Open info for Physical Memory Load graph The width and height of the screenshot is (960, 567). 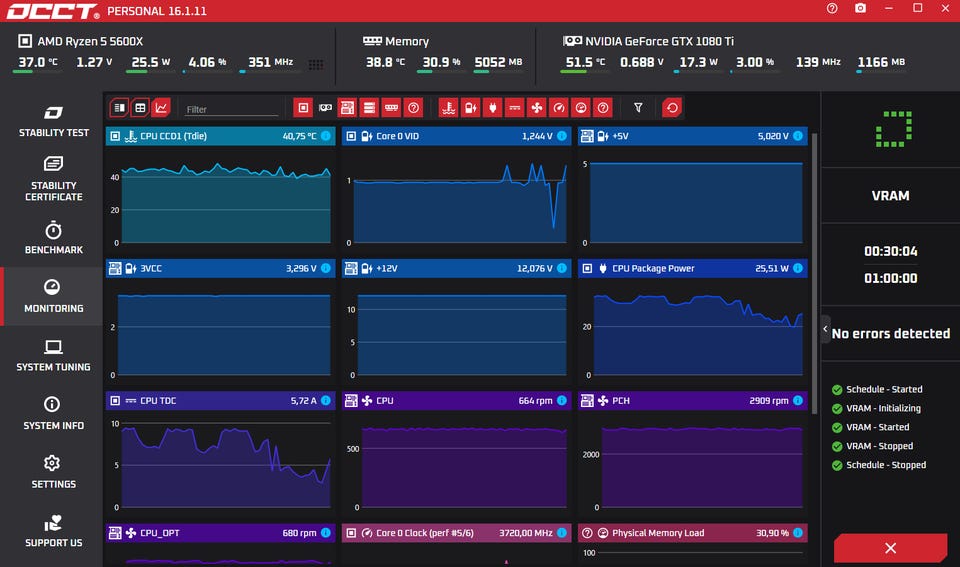tap(798, 533)
